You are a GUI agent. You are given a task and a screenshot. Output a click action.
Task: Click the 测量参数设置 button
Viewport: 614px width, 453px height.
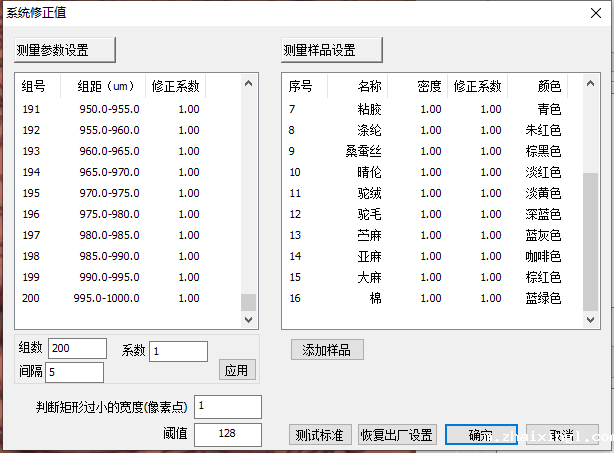click(65, 50)
